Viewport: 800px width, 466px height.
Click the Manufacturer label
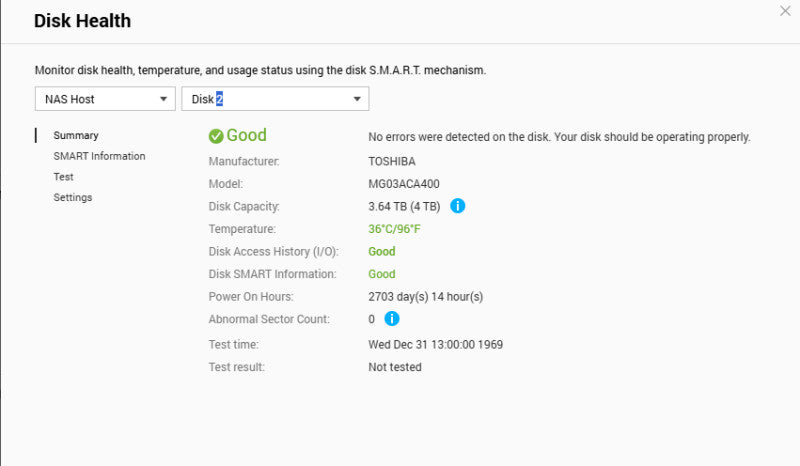[x=244, y=161]
